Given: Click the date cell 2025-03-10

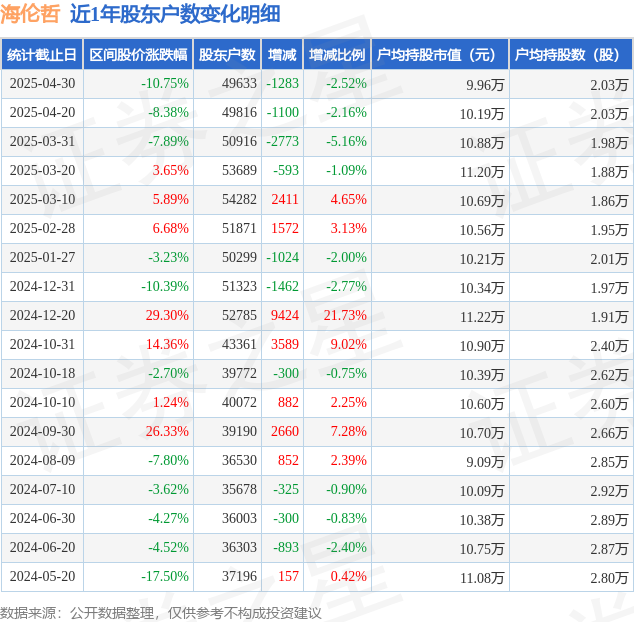Looking at the screenshot, I should [42, 199].
